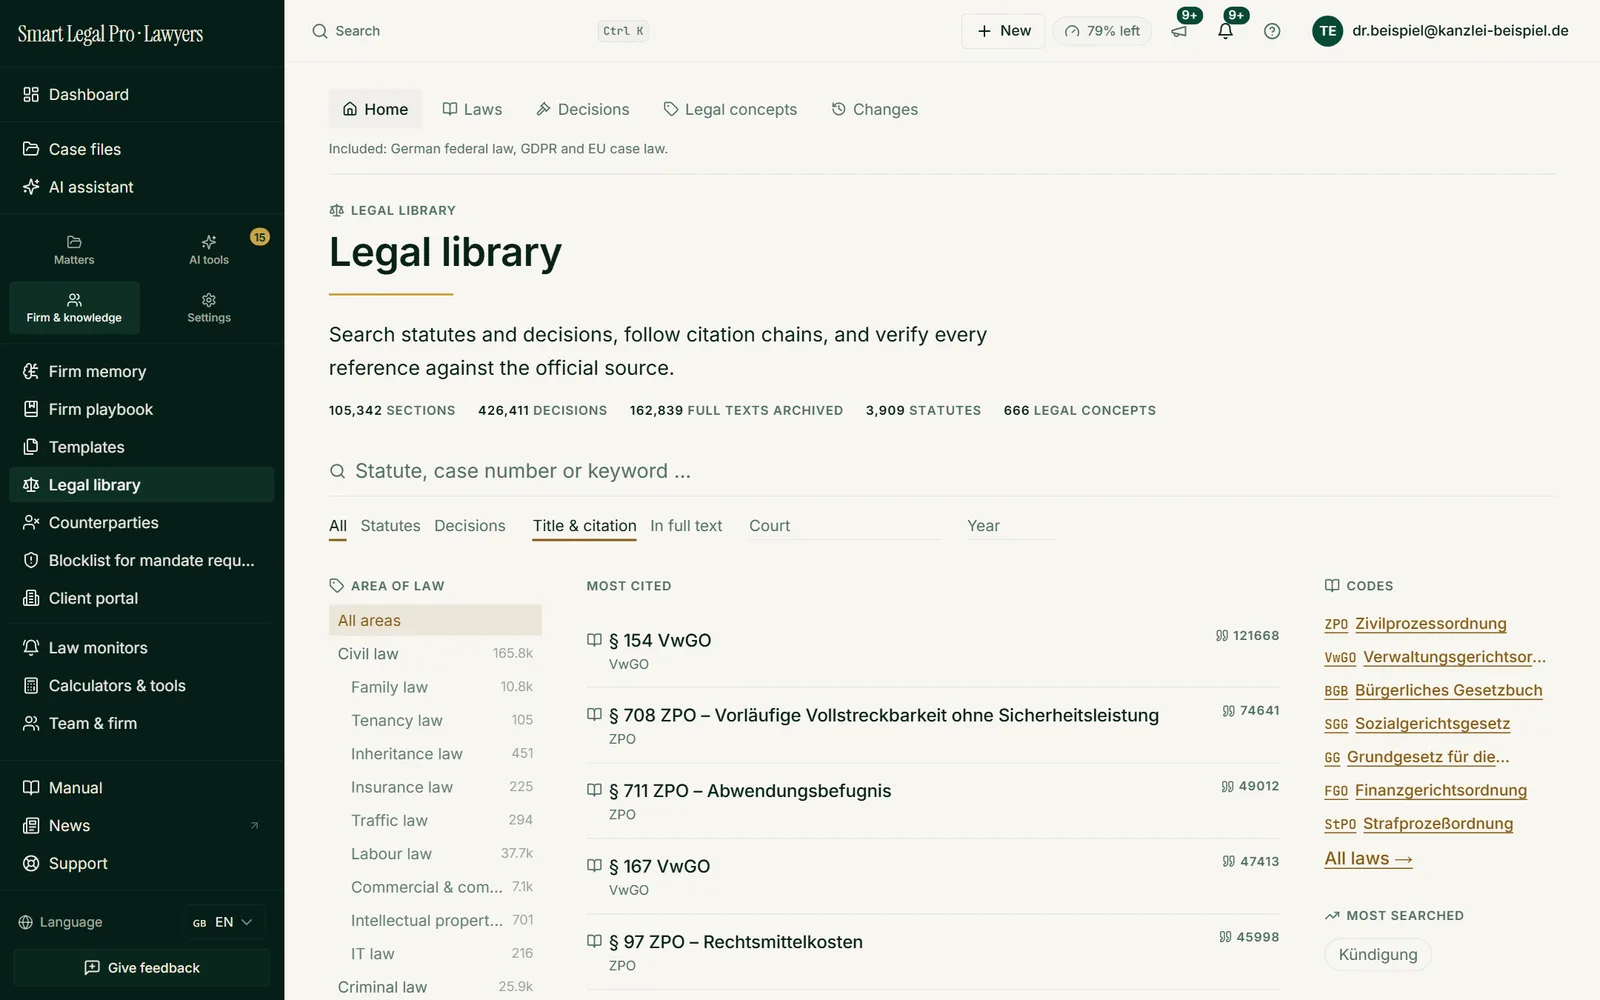The height and width of the screenshot is (1000, 1600).
Task: Filter by Civil law area
Action: click(435, 654)
